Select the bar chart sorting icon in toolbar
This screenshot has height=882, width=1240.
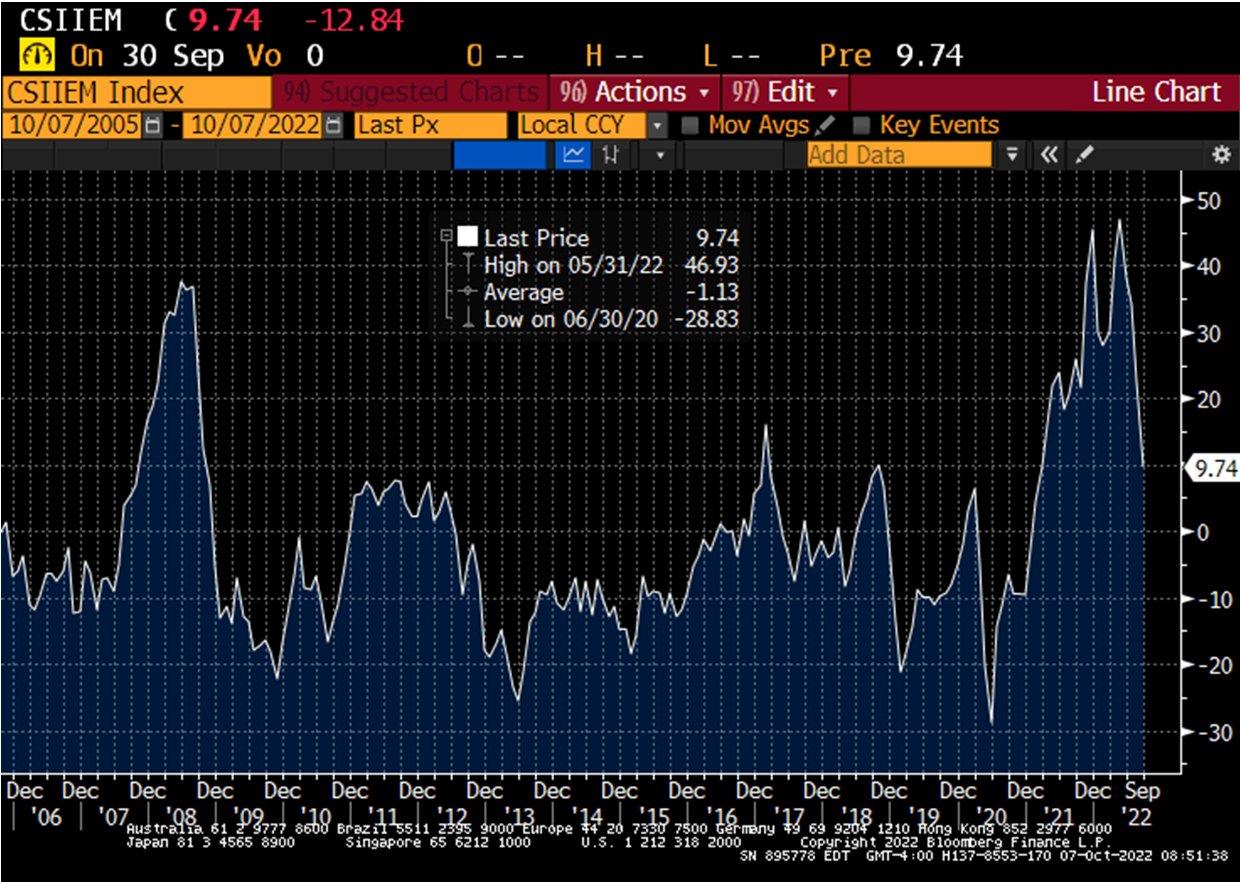coord(610,155)
